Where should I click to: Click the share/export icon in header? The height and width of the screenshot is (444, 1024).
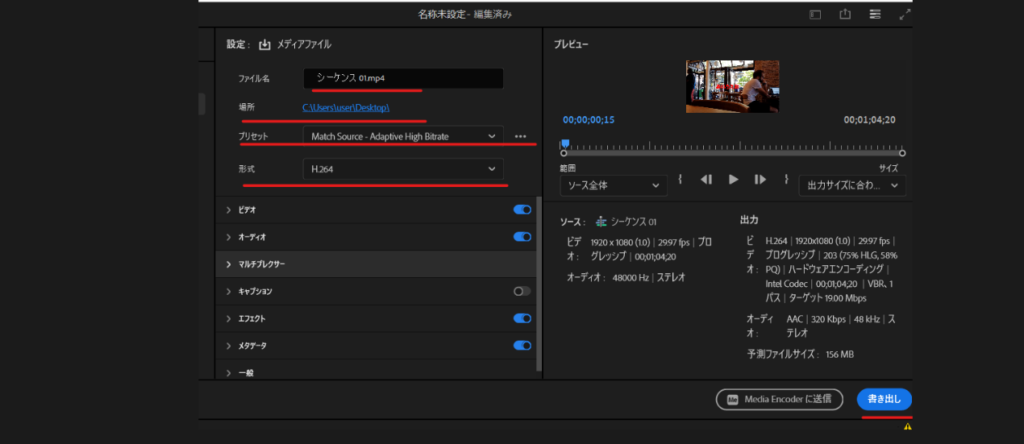point(845,14)
